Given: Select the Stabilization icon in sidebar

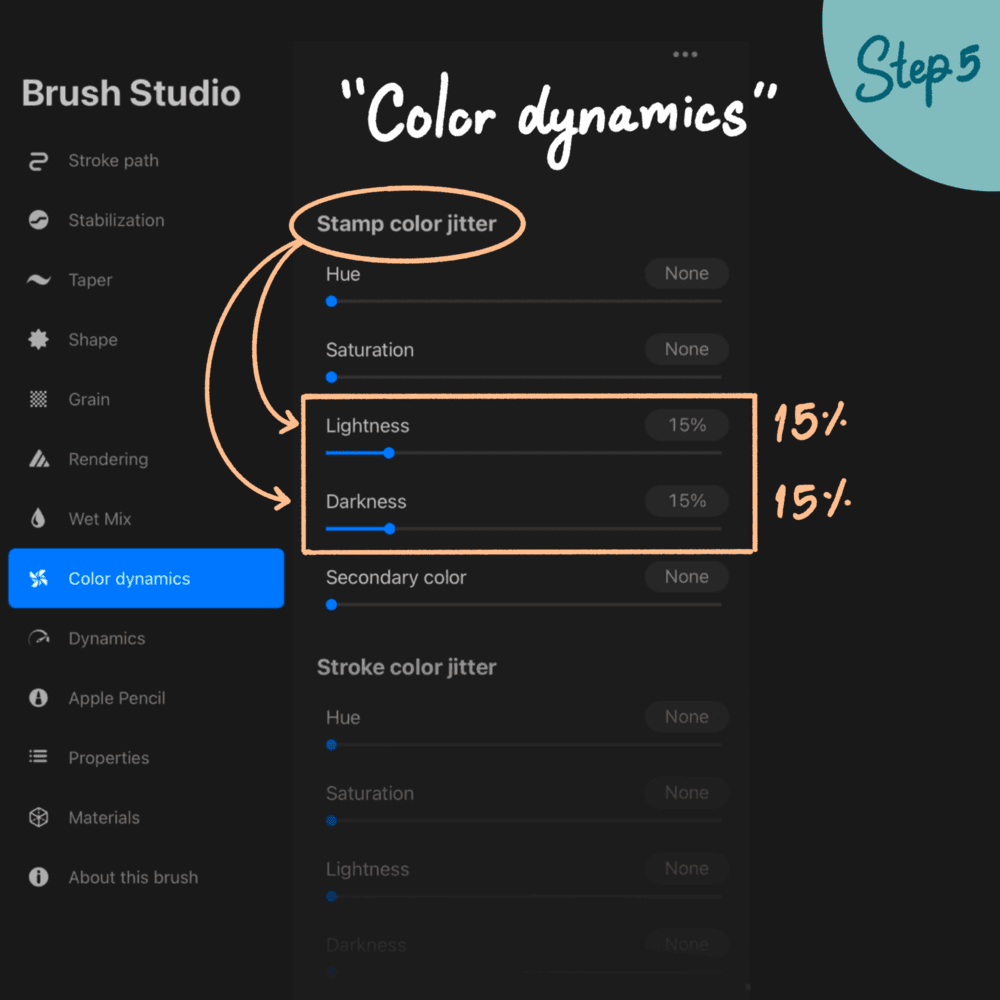Looking at the screenshot, I should coord(38,220).
